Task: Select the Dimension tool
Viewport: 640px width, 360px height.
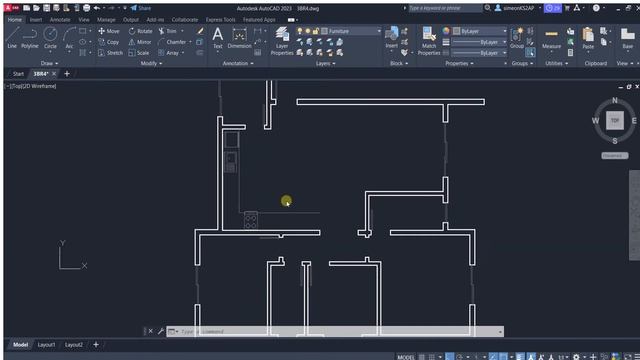Action: [x=239, y=38]
